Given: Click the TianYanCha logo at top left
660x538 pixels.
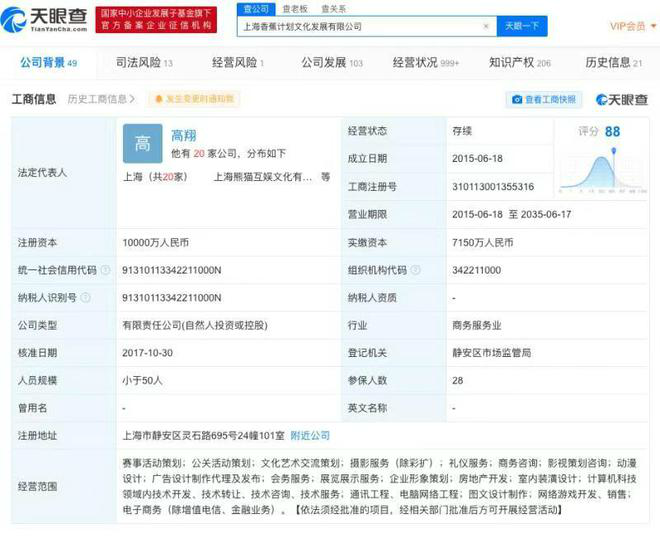Looking at the screenshot, I should pos(44,20).
